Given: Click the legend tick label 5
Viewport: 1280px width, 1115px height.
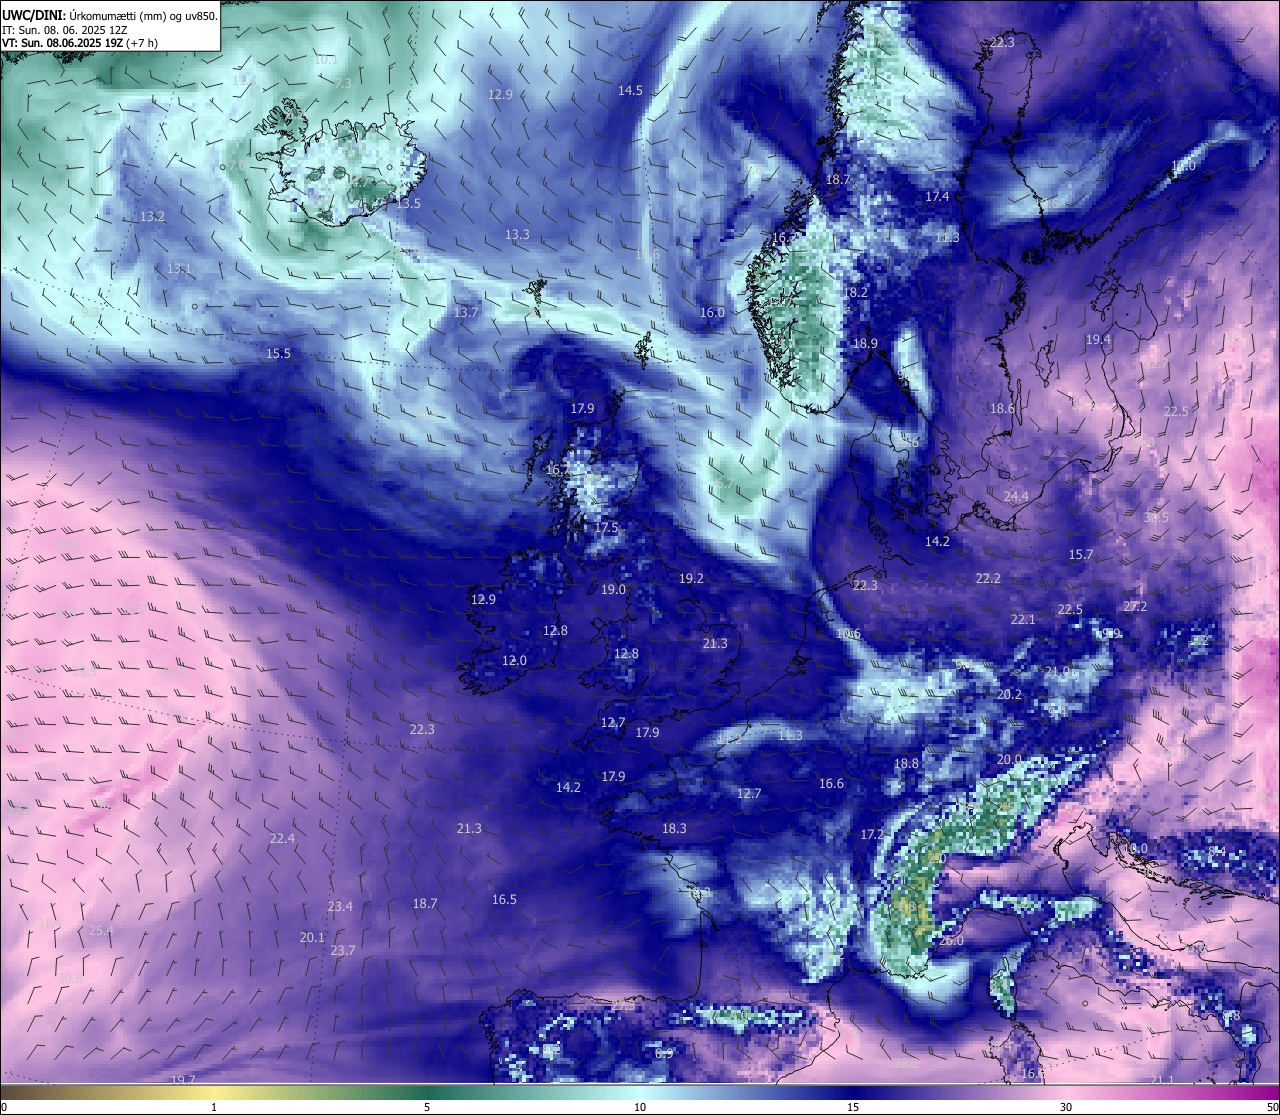Looking at the screenshot, I should tap(427, 1107).
